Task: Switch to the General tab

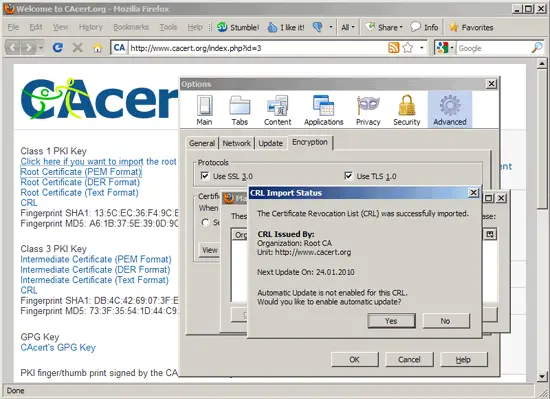Action: [x=202, y=143]
